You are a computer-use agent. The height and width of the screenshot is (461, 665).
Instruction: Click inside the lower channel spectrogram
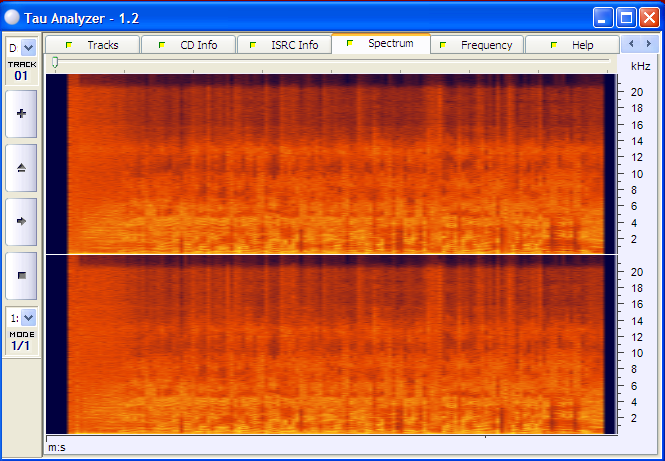(330, 344)
